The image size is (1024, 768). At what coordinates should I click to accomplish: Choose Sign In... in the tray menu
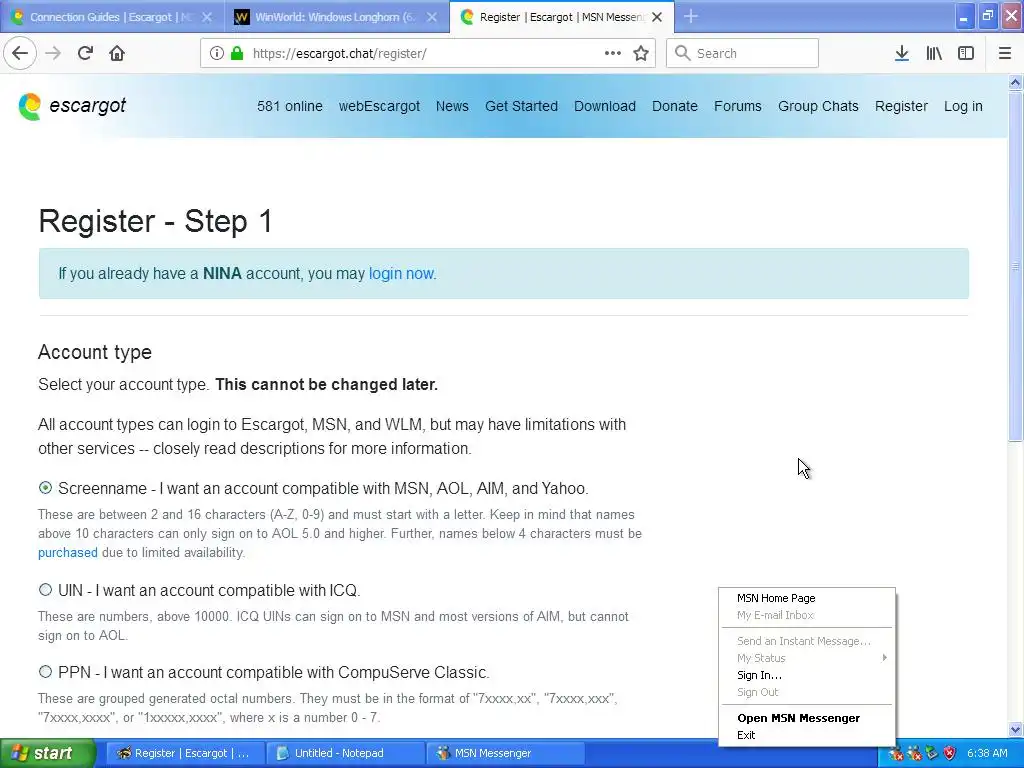click(x=759, y=675)
